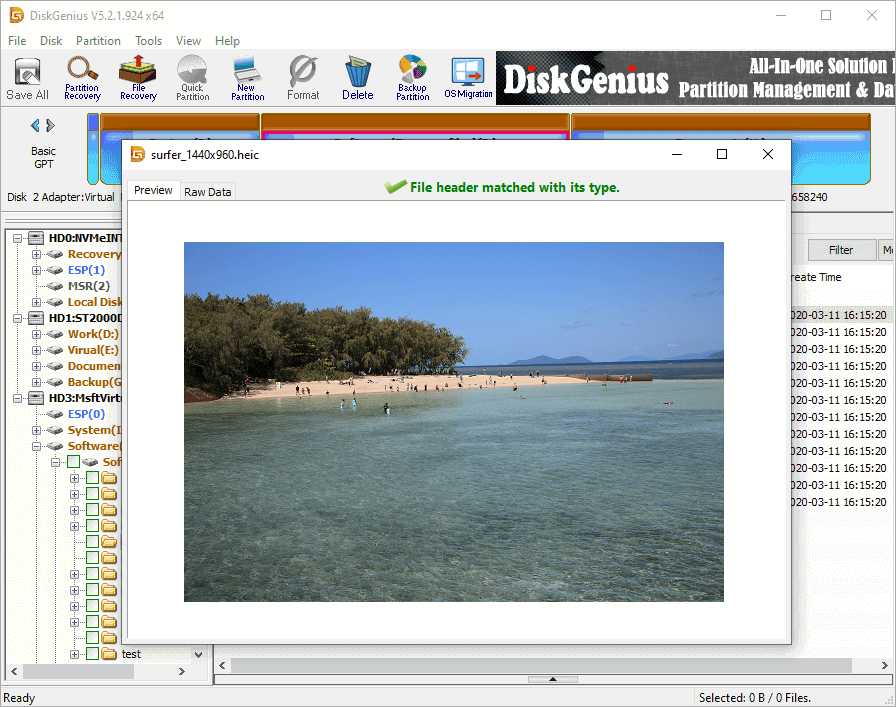This screenshot has height=707, width=896.
Task: Launch the File Recovery tool
Action: click(138, 78)
